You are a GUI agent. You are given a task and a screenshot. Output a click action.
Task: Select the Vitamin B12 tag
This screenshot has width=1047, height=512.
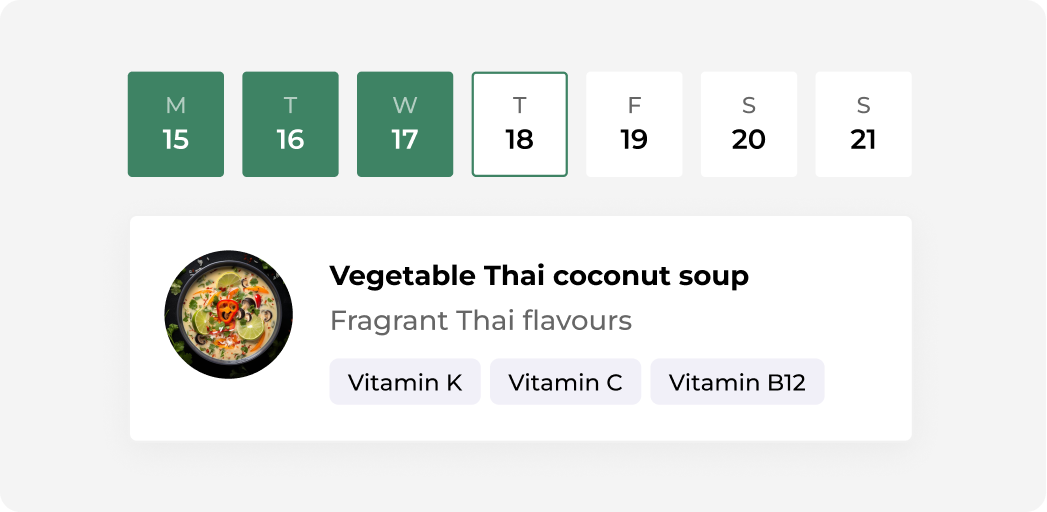737,382
